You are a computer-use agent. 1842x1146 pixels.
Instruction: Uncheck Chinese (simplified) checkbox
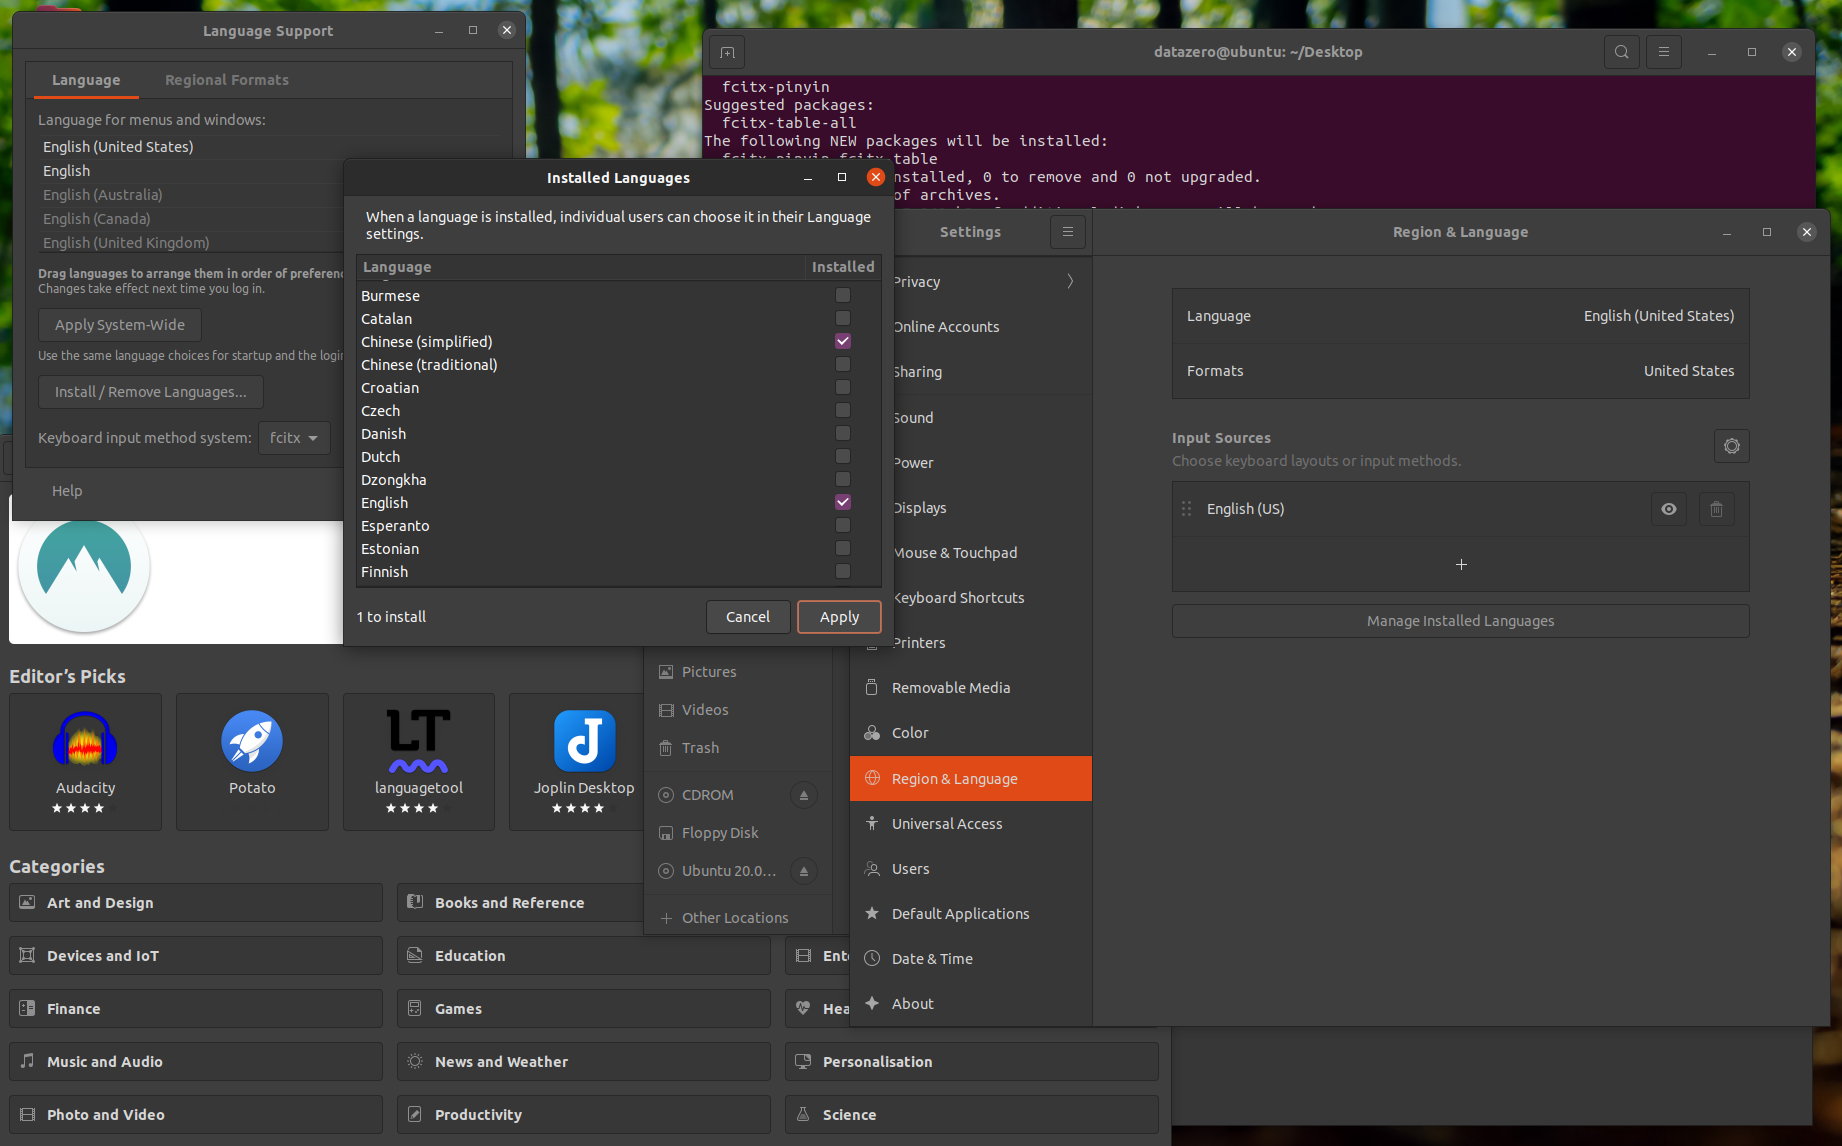tap(843, 341)
